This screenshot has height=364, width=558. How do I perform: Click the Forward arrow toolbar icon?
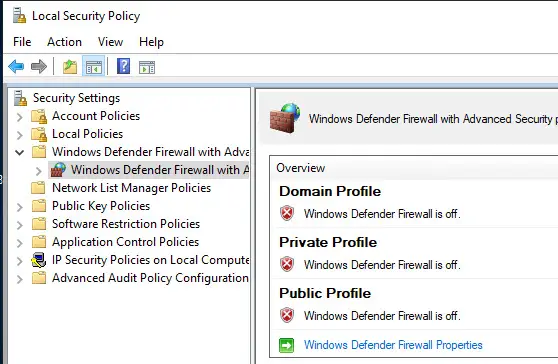pos(39,67)
